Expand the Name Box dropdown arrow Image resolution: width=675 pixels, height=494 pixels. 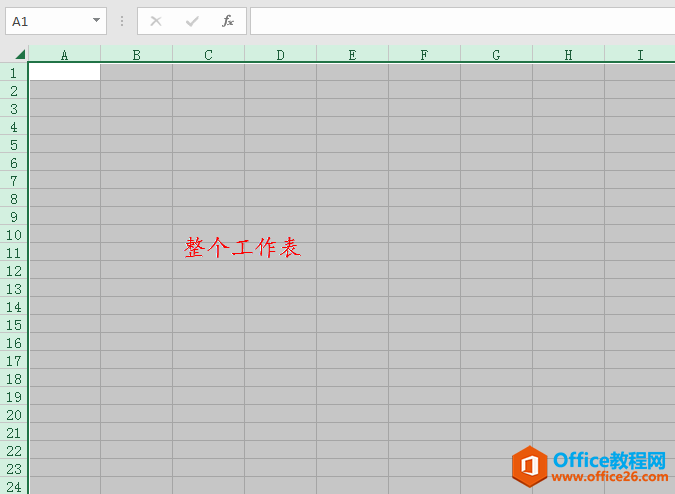point(96,20)
